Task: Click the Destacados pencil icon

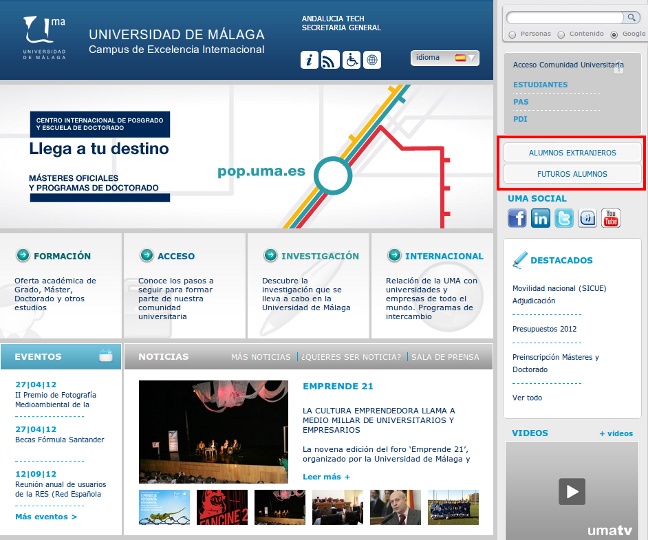Action: pyautogui.click(x=519, y=260)
